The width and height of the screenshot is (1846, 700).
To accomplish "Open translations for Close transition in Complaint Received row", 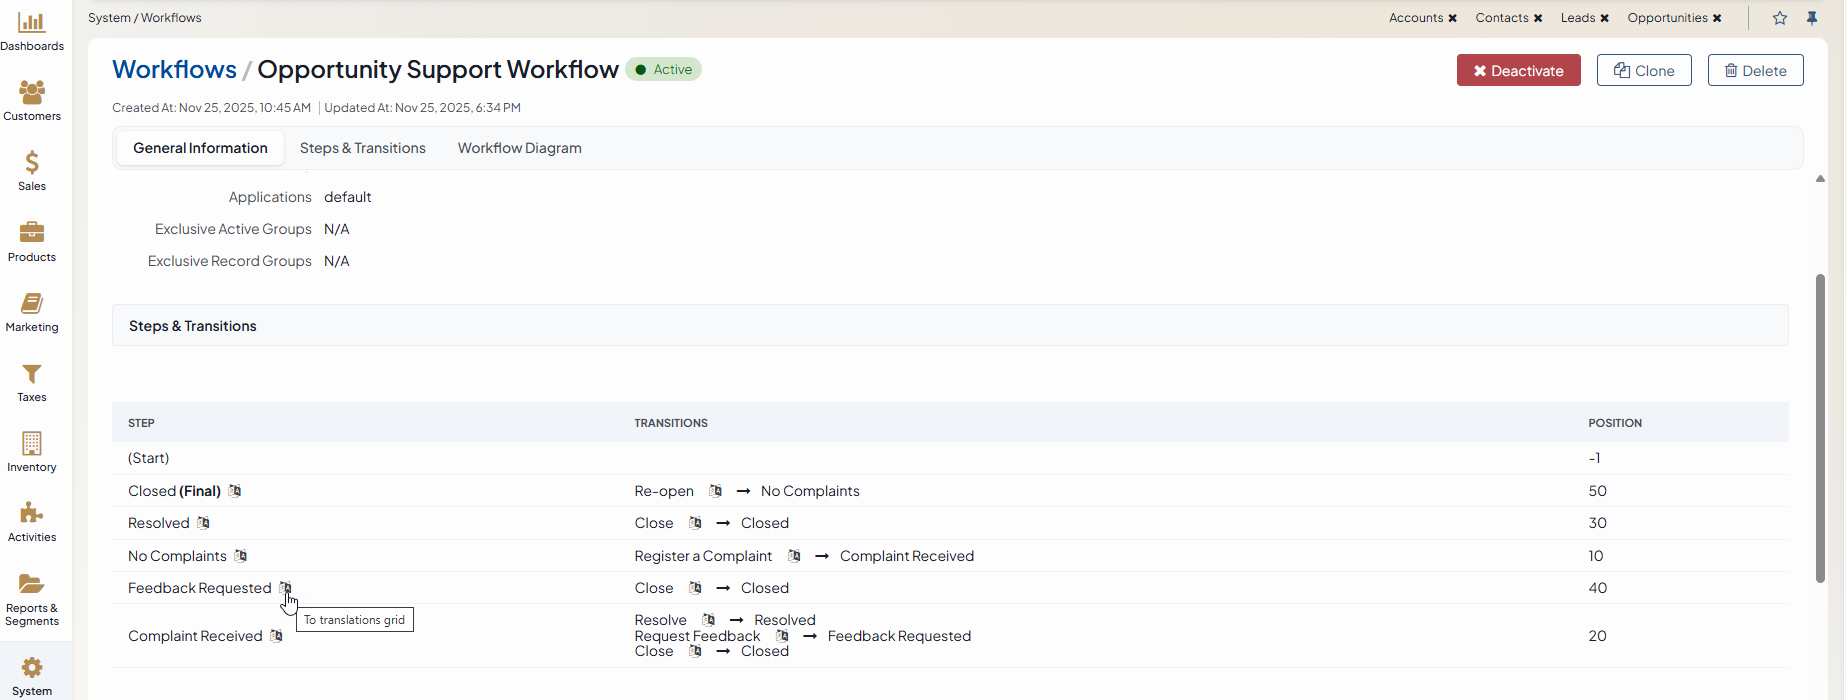I will [x=695, y=651].
